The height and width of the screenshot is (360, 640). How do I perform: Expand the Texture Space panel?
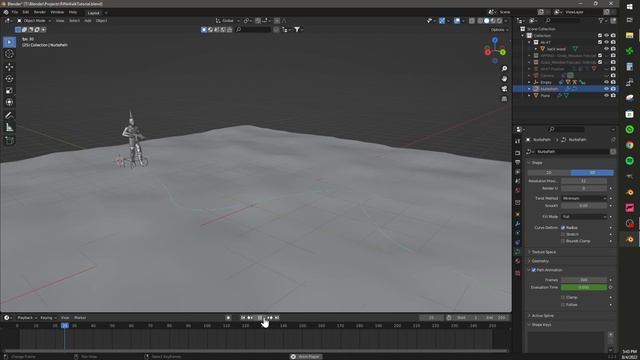click(x=544, y=252)
